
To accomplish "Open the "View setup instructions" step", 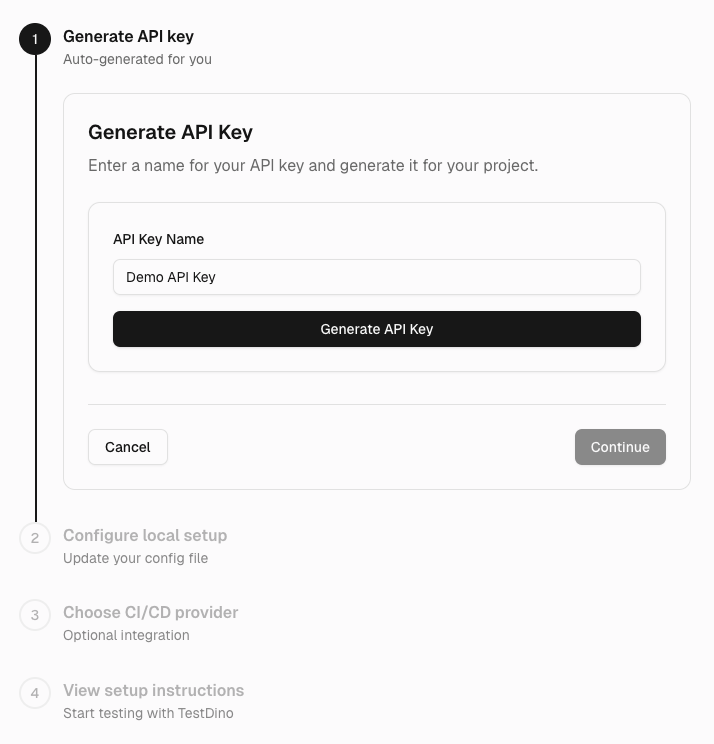I will (153, 690).
